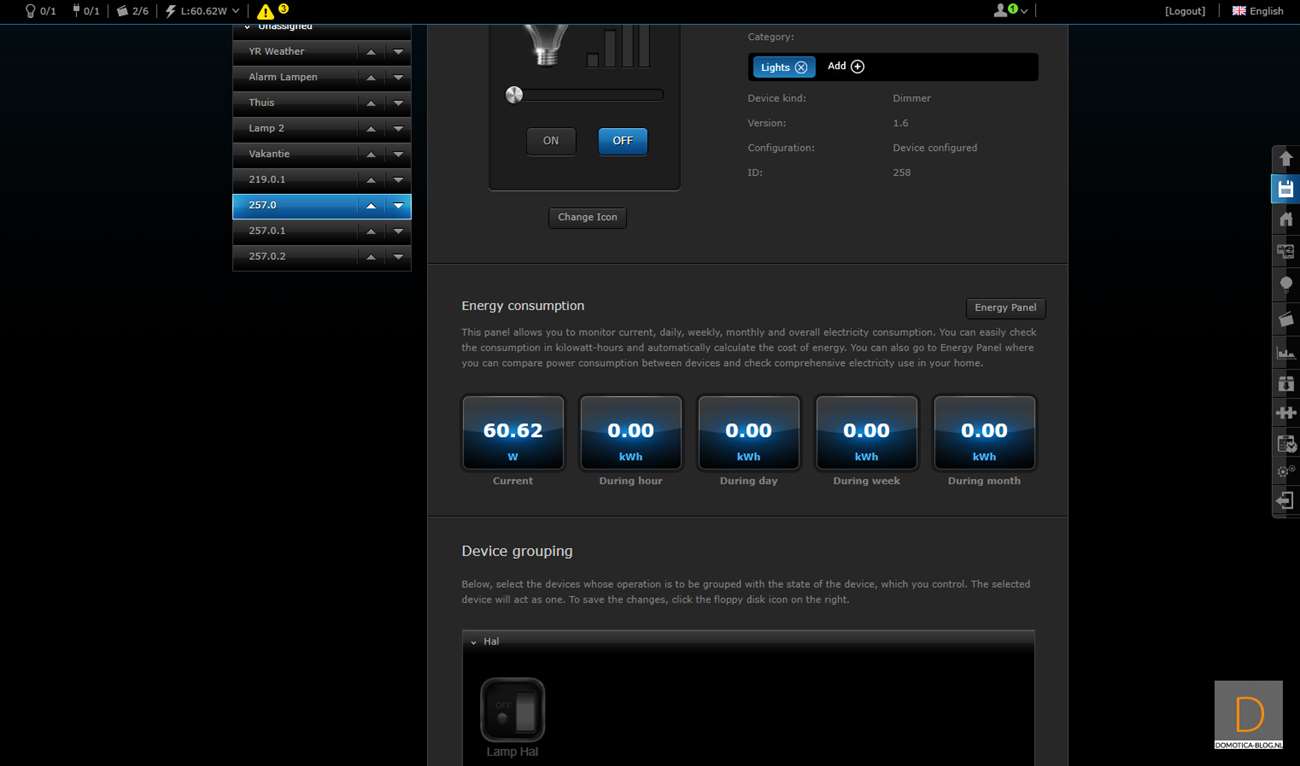This screenshot has height=766, width=1300.
Task: Move Thuis down in the list
Action: [x=398, y=103]
